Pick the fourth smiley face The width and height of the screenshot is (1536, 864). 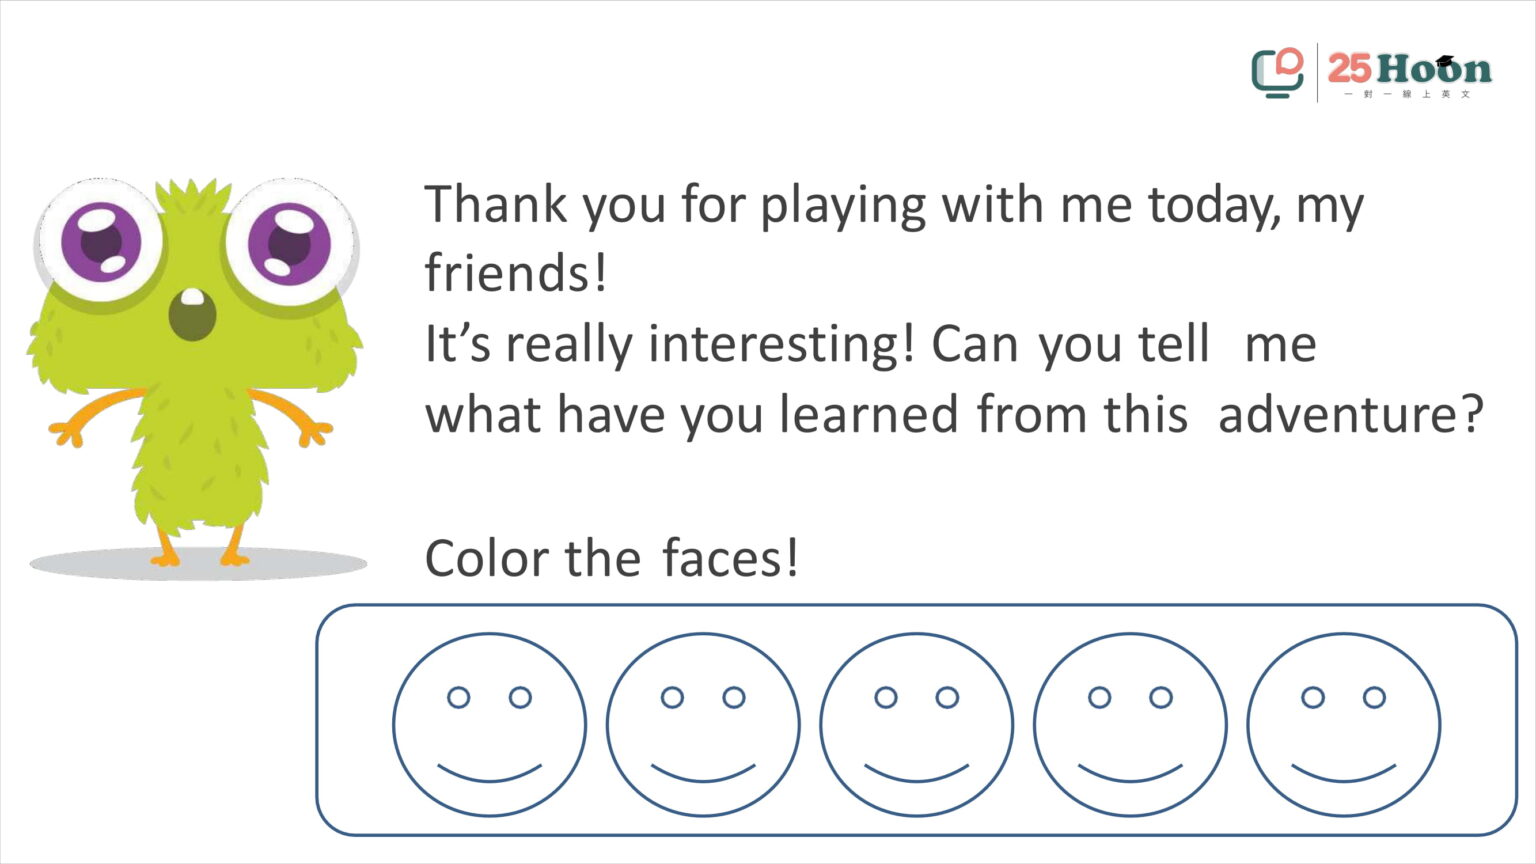(1130, 725)
